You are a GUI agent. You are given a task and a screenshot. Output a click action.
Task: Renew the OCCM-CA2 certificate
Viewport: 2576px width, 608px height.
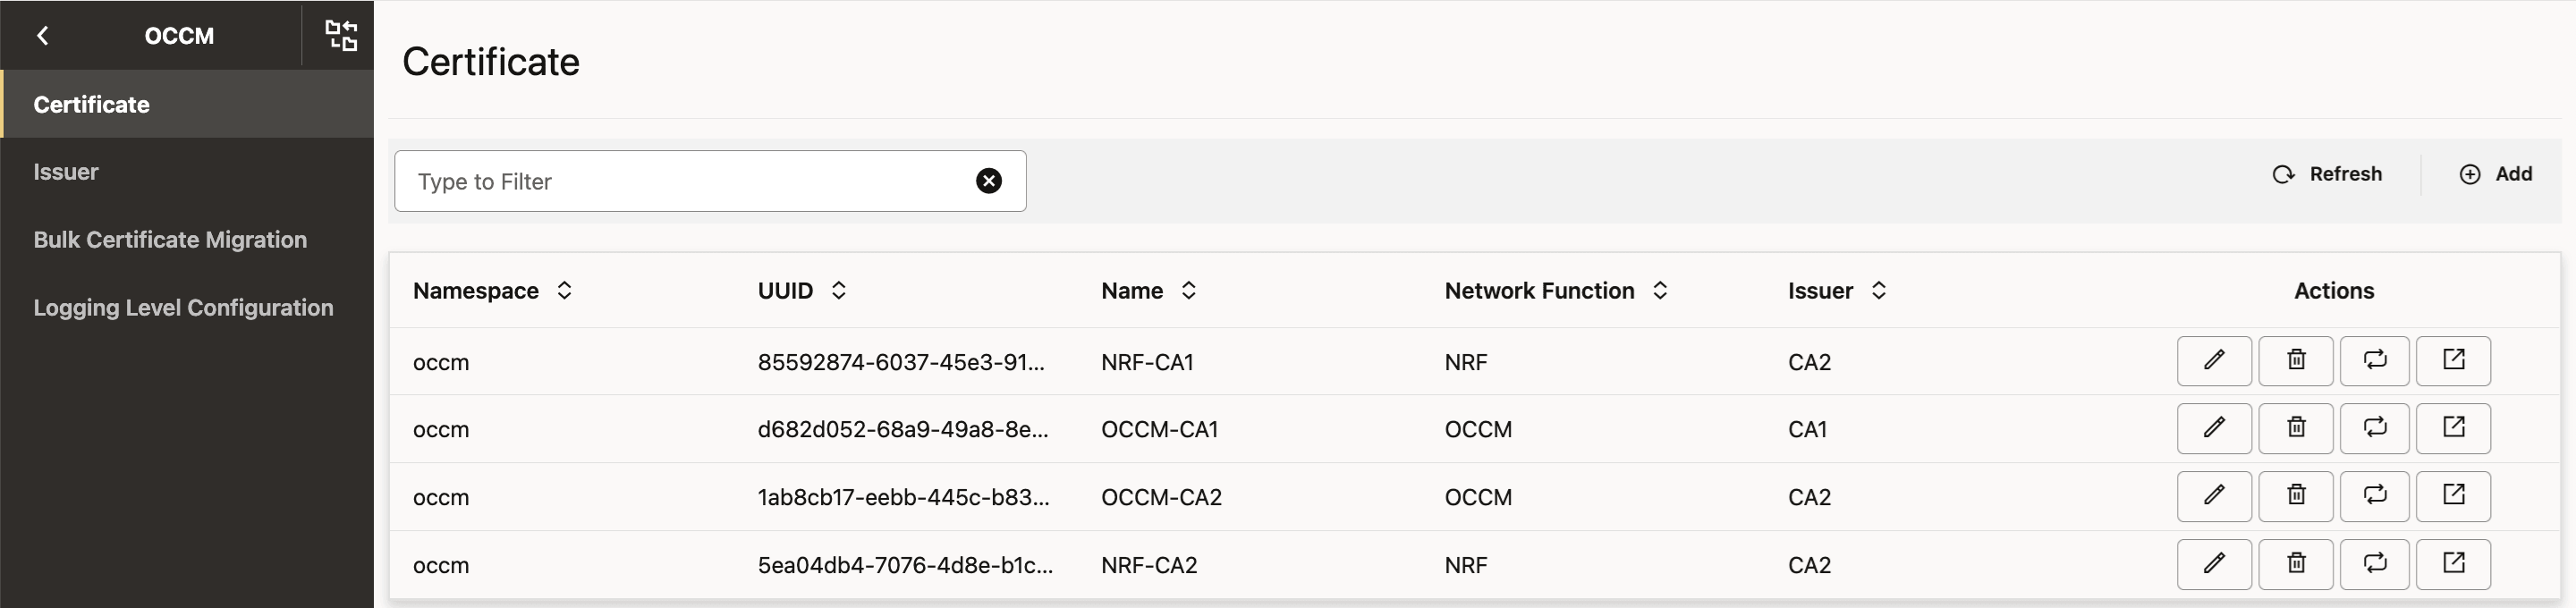[2374, 497]
